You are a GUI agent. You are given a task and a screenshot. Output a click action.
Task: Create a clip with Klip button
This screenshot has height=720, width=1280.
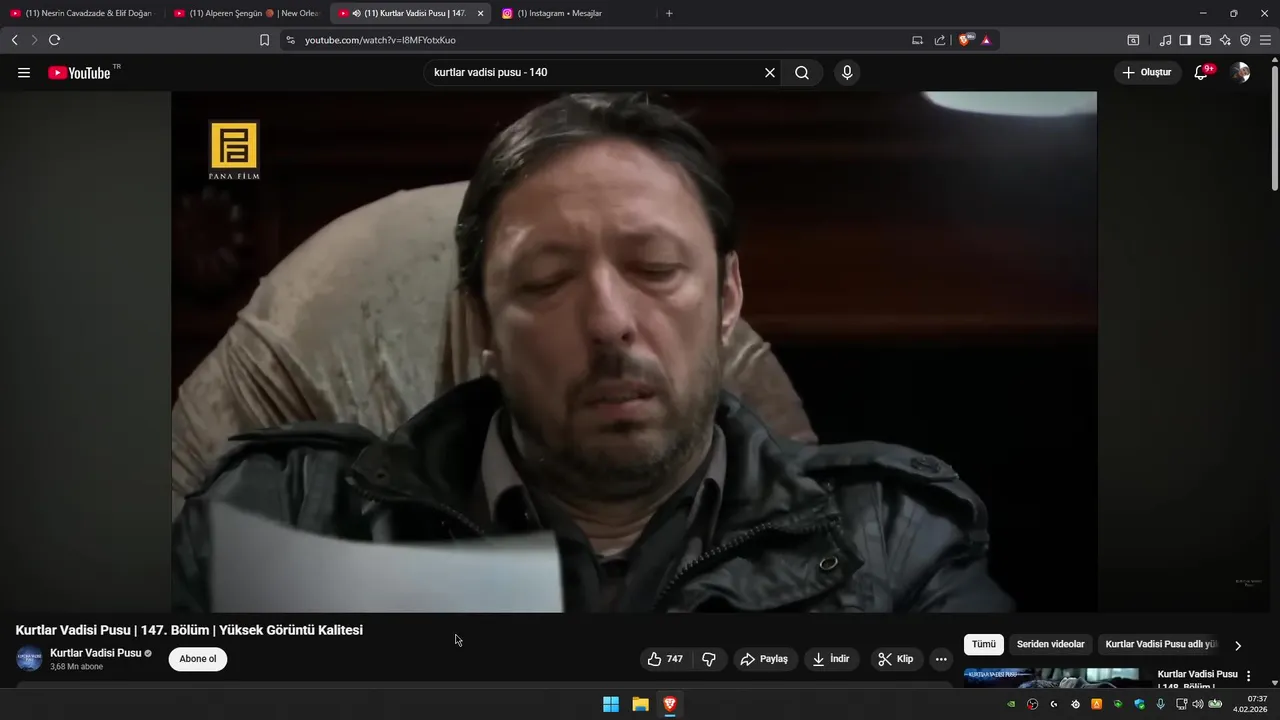[896, 659]
